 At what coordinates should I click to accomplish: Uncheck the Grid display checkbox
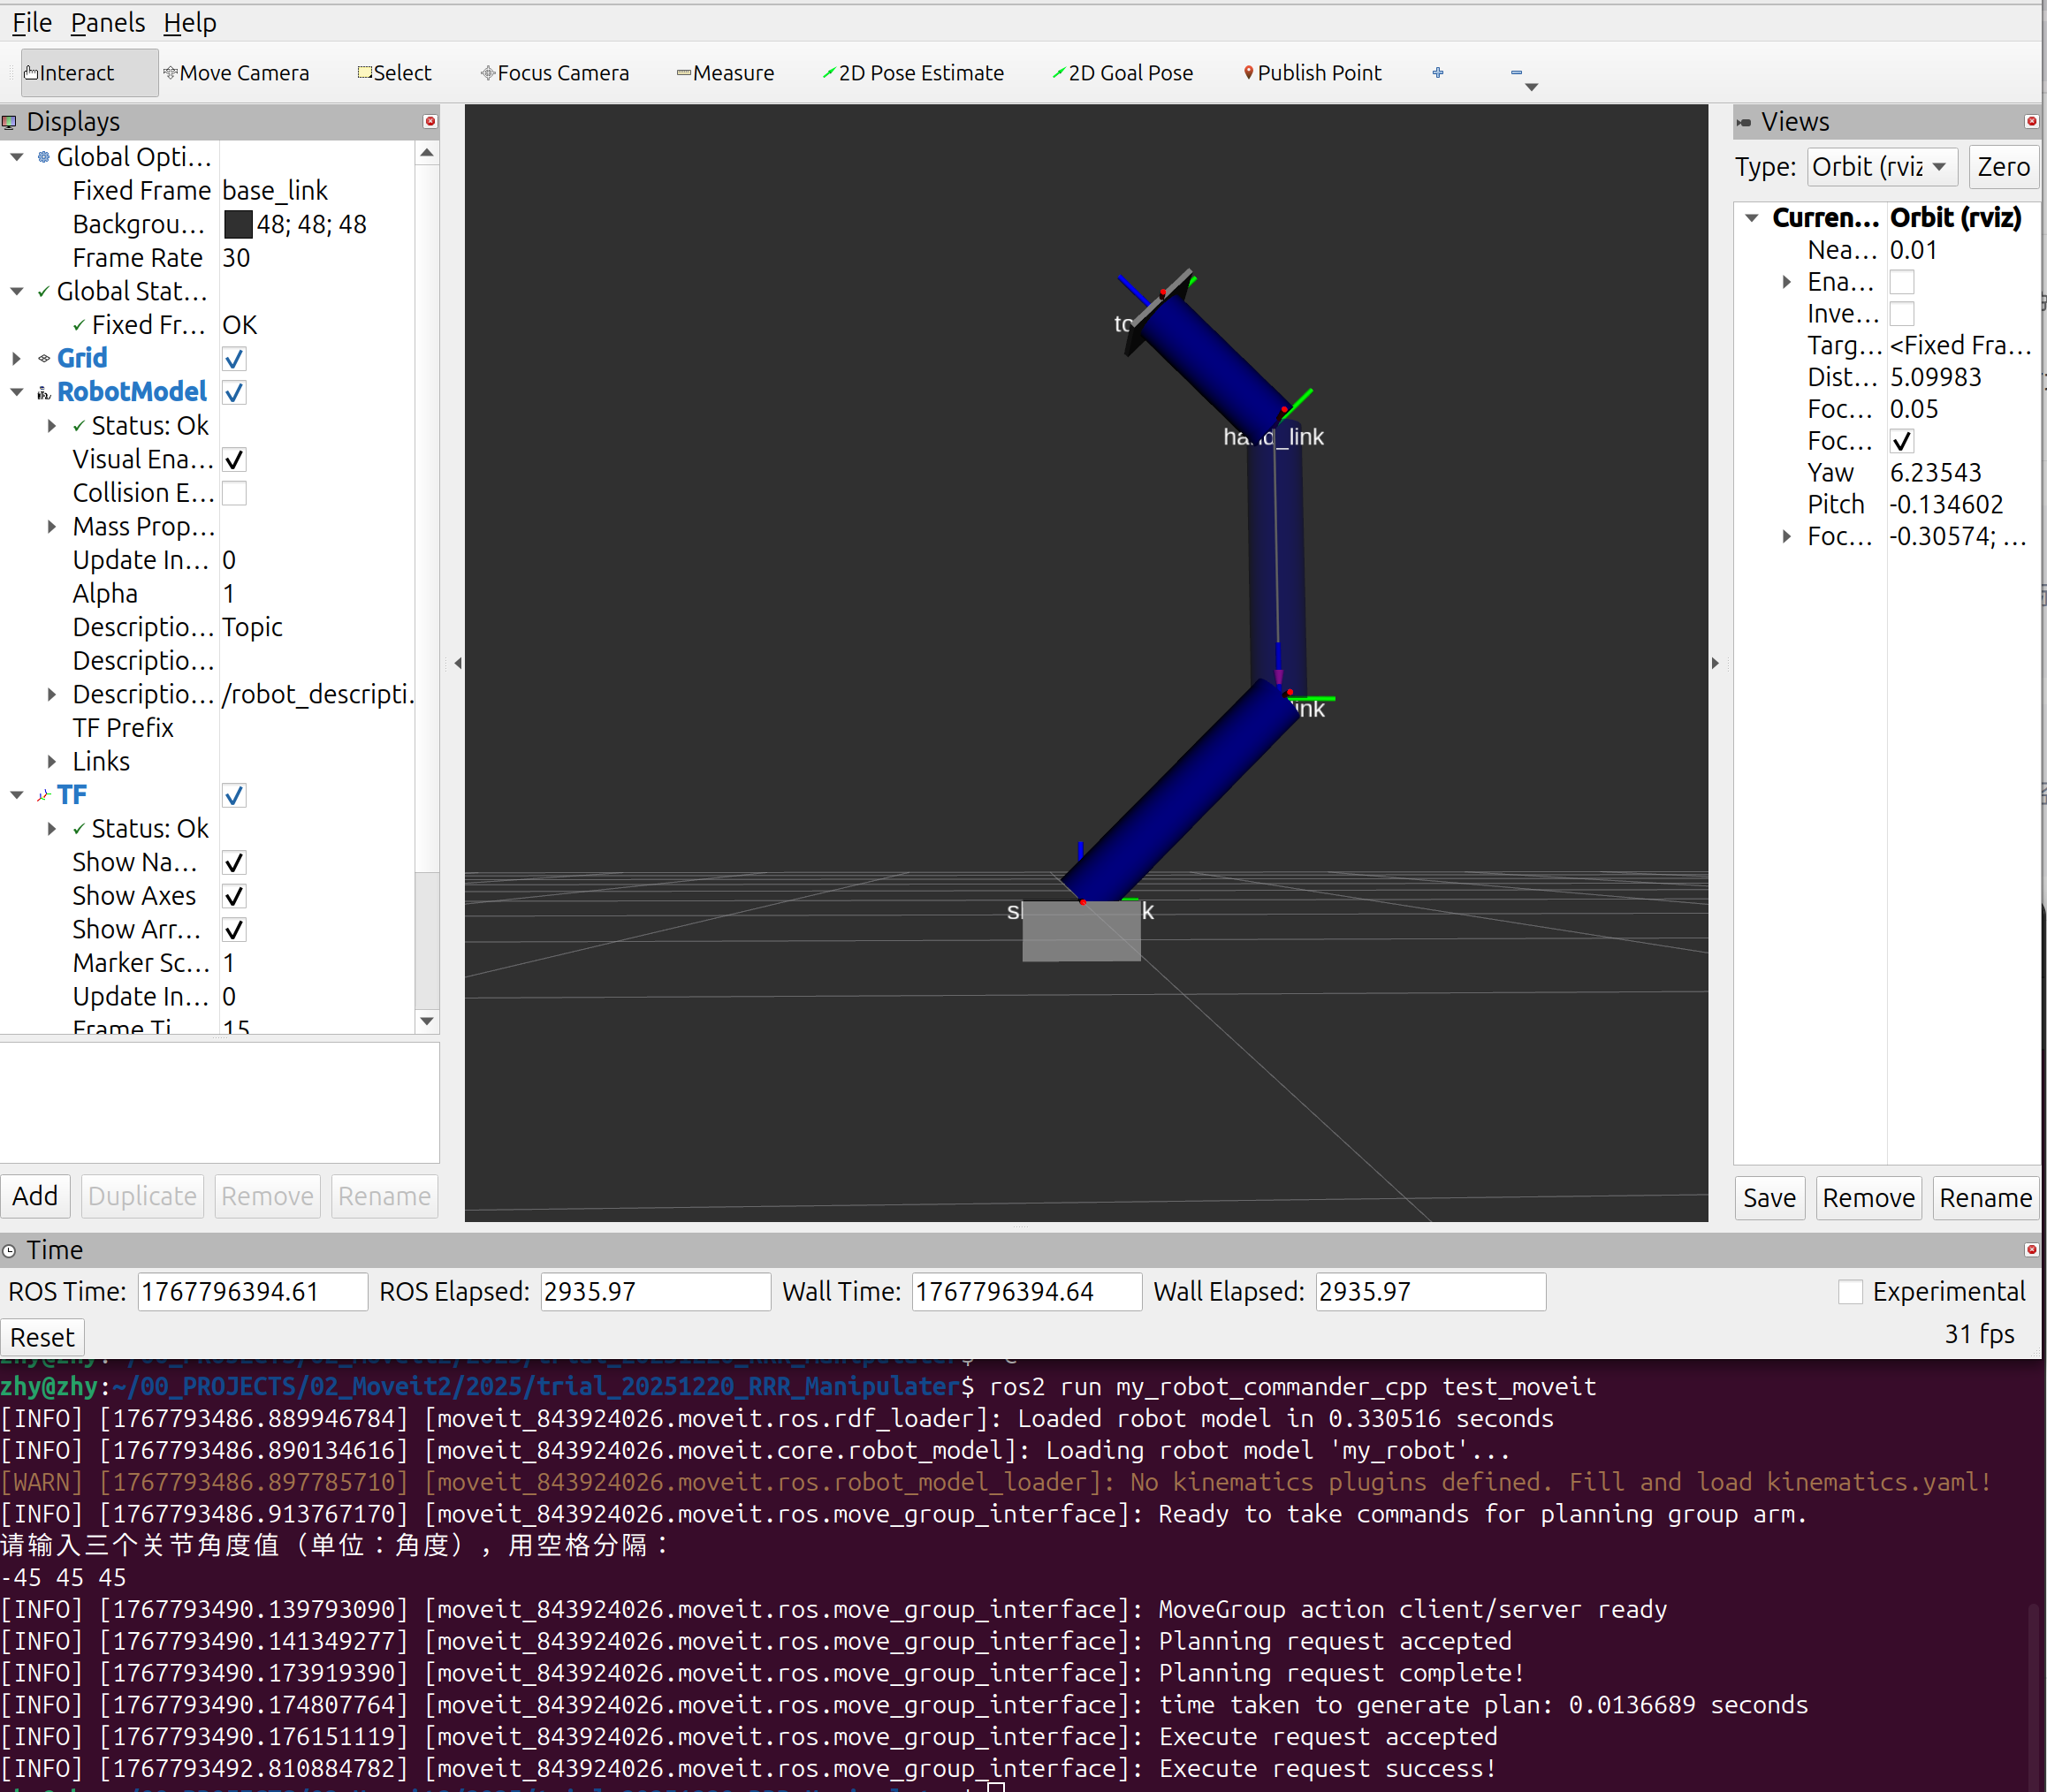coord(234,359)
